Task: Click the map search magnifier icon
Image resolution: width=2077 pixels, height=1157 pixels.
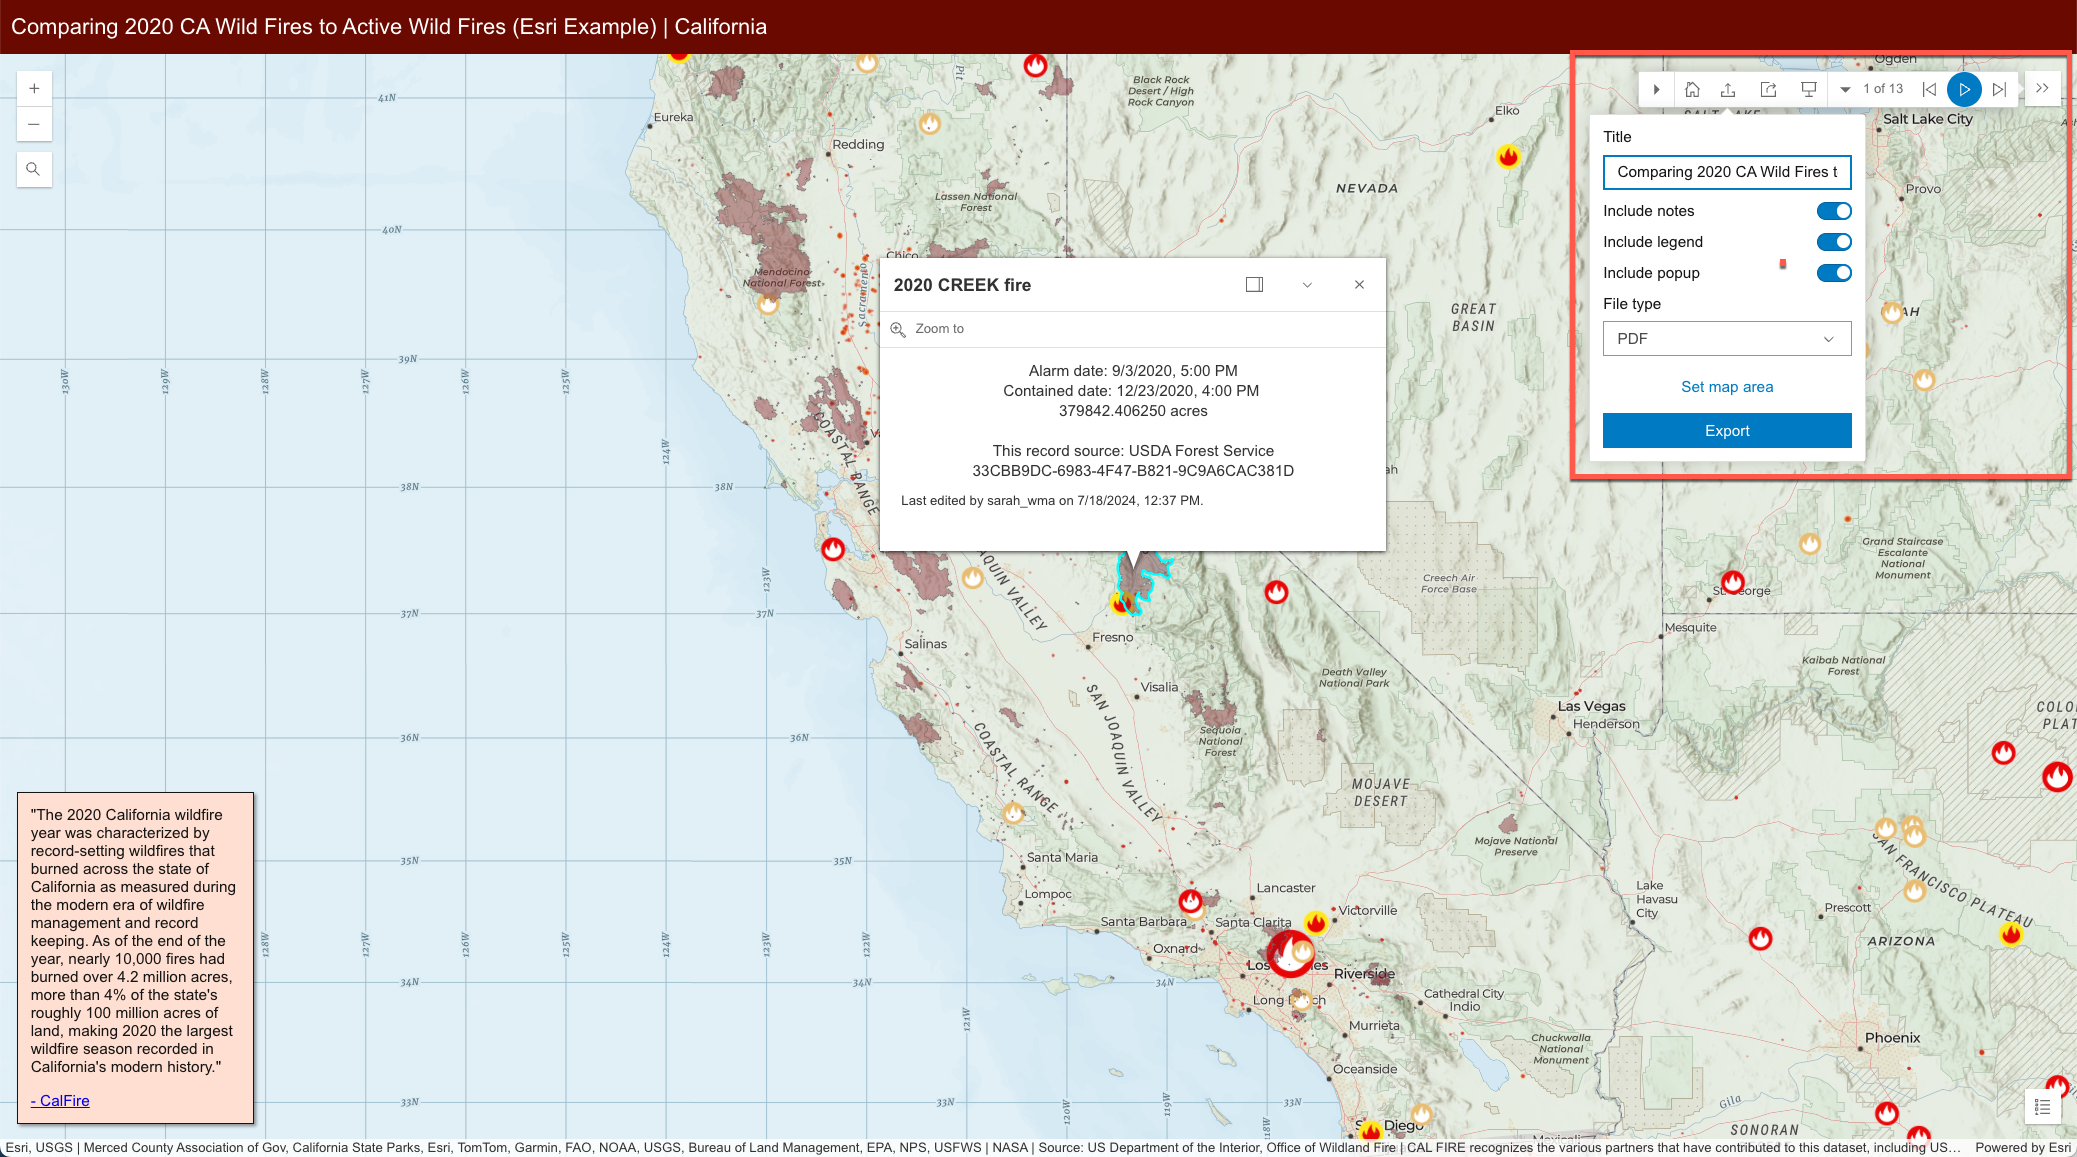Action: 33,169
